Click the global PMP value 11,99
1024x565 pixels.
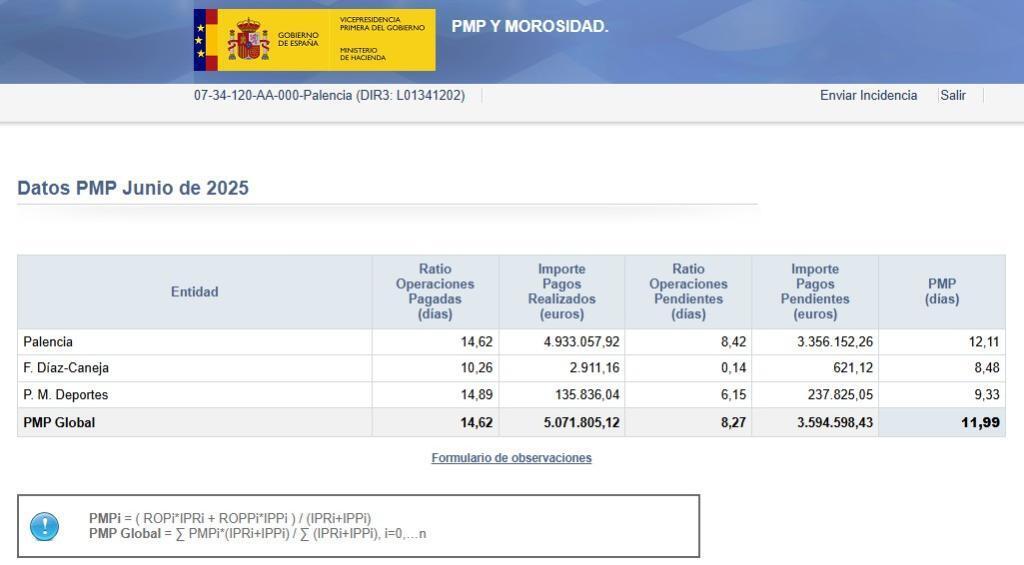(x=980, y=423)
